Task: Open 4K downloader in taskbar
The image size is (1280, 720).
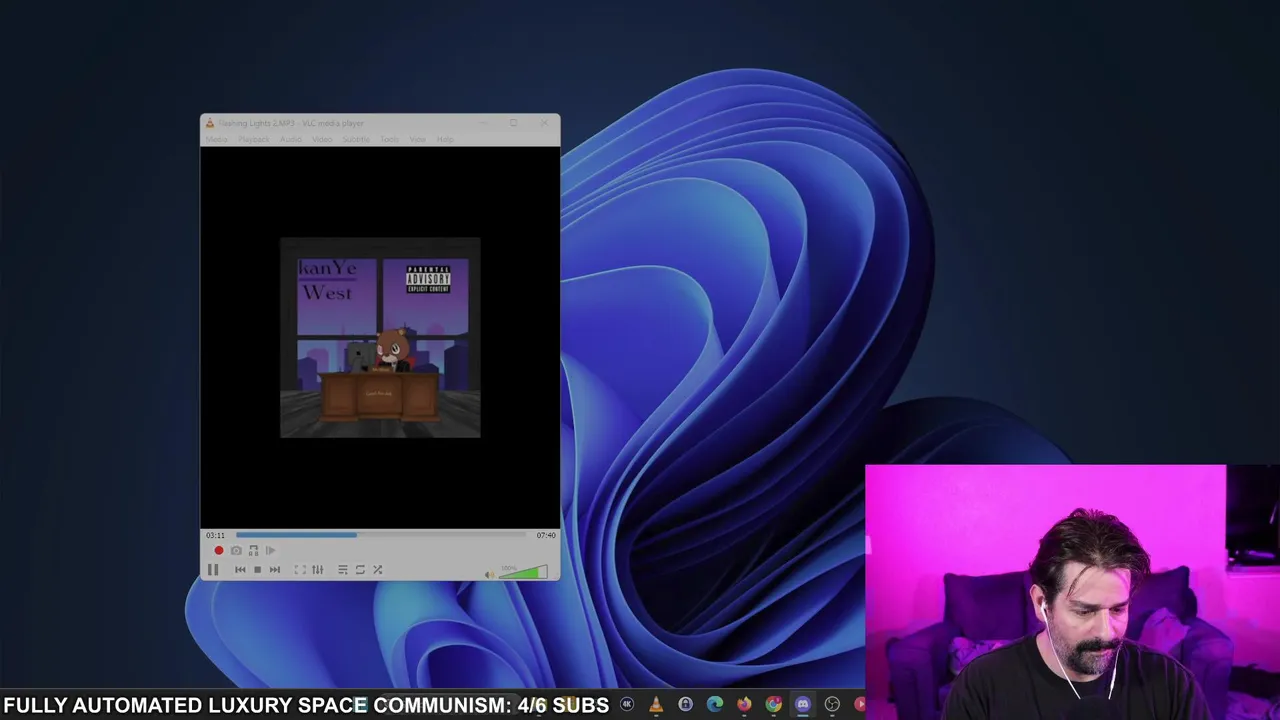Action: click(x=627, y=705)
